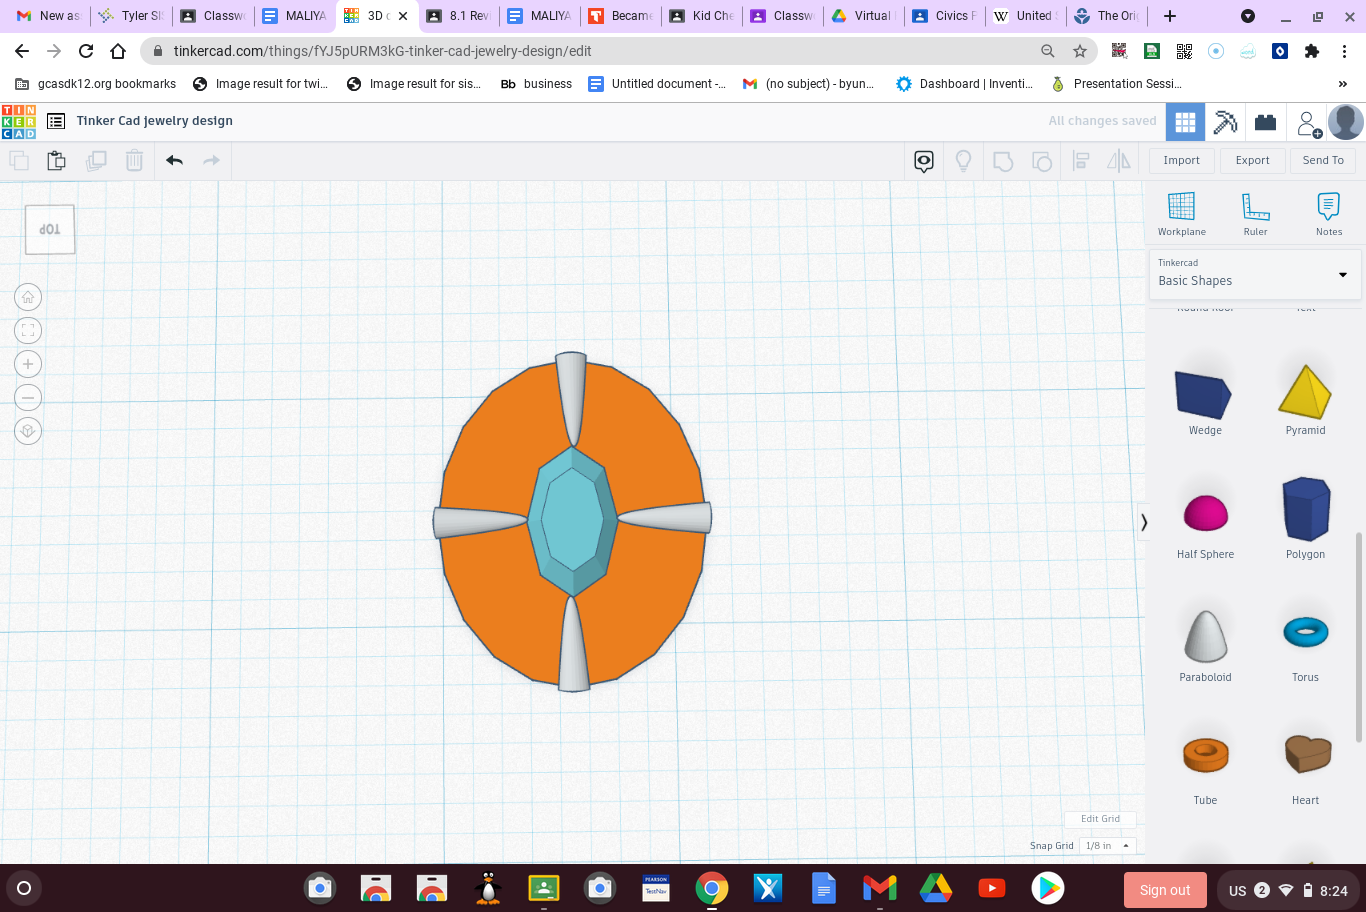Click the Edit Grid control
The height and width of the screenshot is (912, 1366).
click(1099, 818)
